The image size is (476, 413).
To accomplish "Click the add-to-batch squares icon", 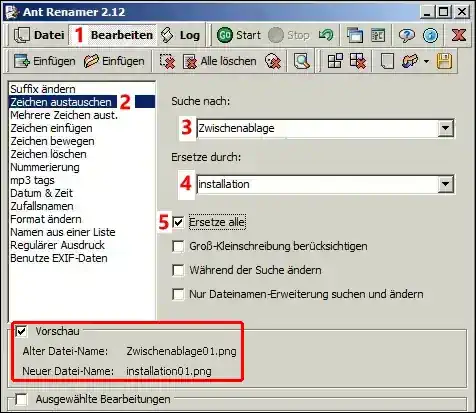I will [335, 61].
